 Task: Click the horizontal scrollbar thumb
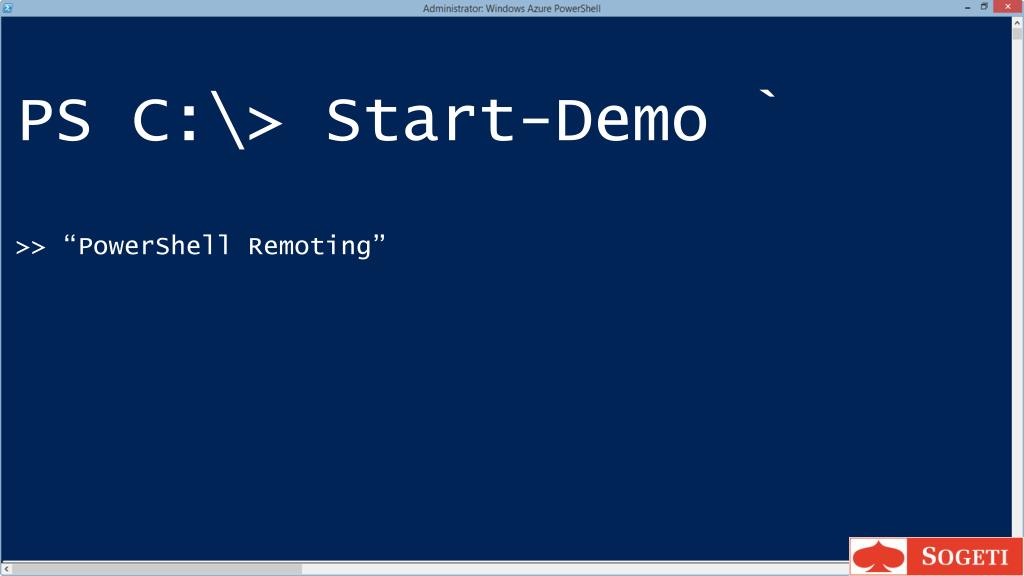[x=157, y=569]
